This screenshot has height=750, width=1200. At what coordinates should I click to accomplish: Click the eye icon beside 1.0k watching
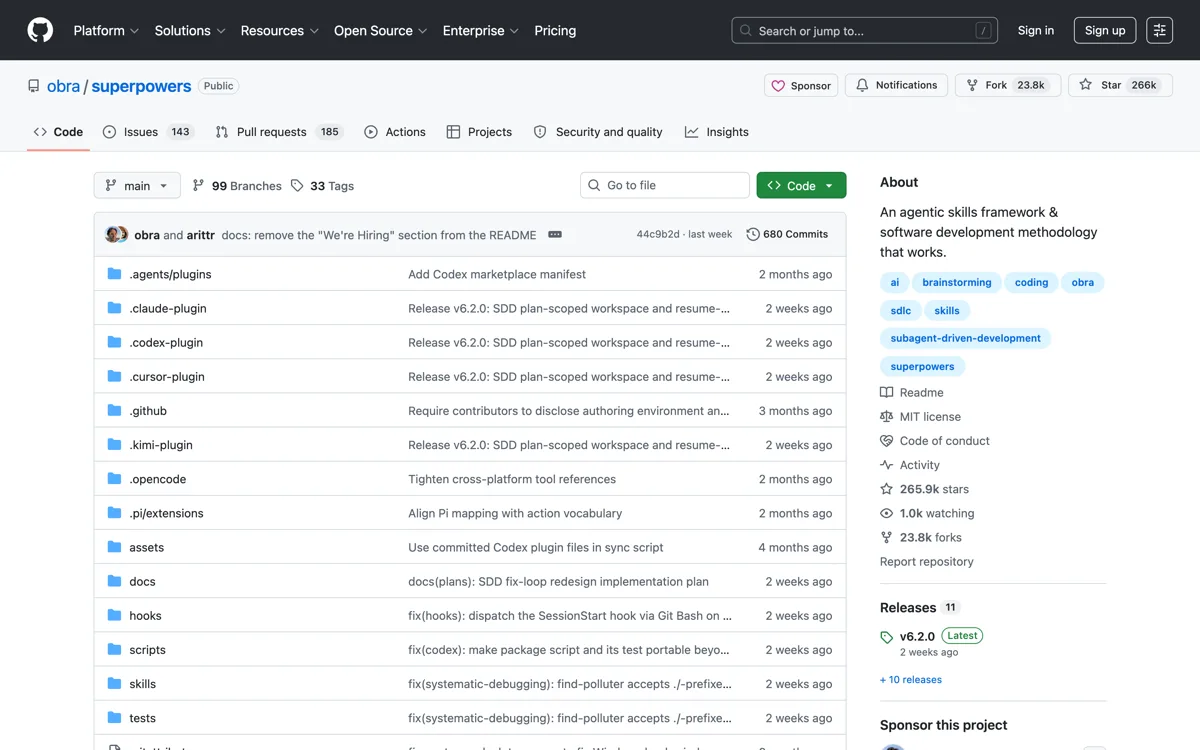886,513
